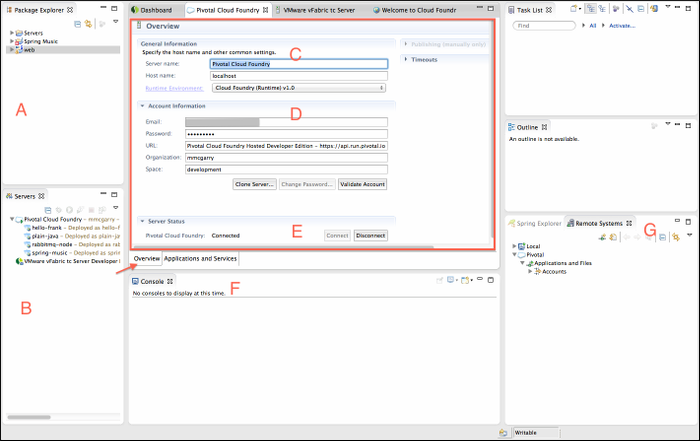Click the Server name input field
This screenshot has height=441, width=700.
point(299,64)
